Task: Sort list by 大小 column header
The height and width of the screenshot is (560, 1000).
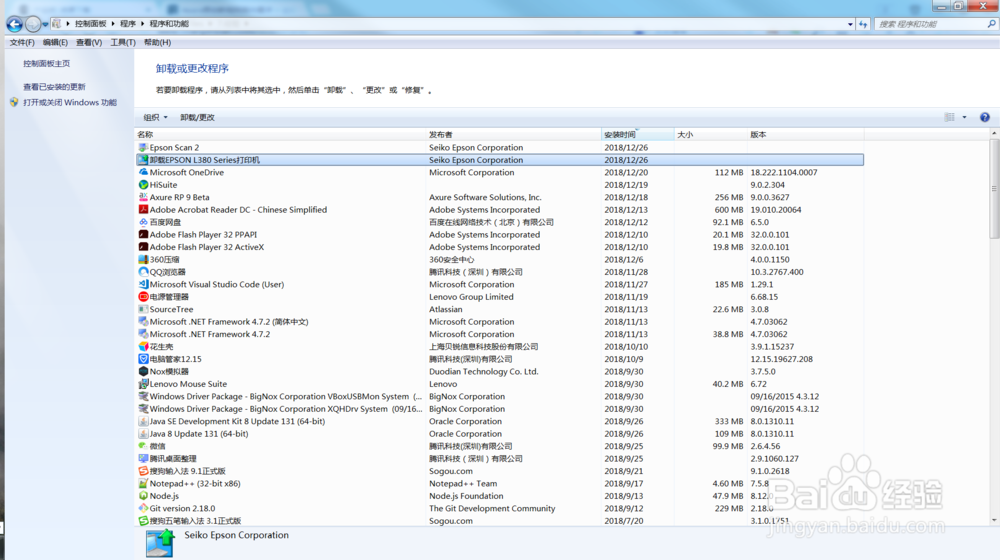Action: (710, 135)
